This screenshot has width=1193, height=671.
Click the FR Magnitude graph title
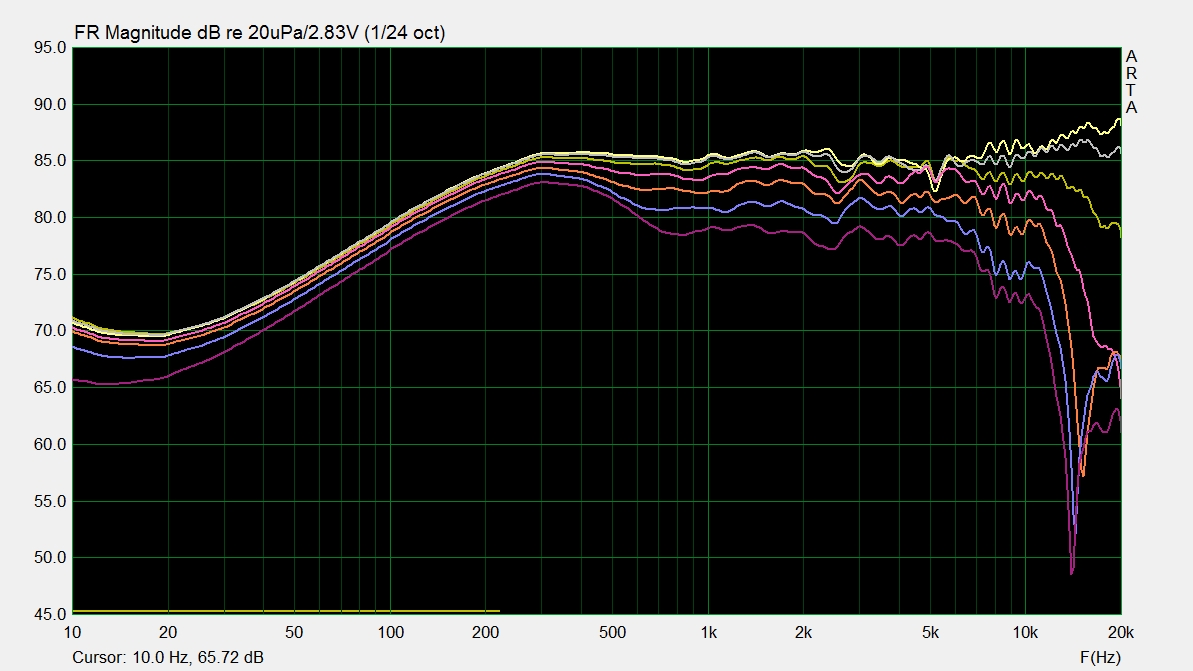(x=260, y=33)
